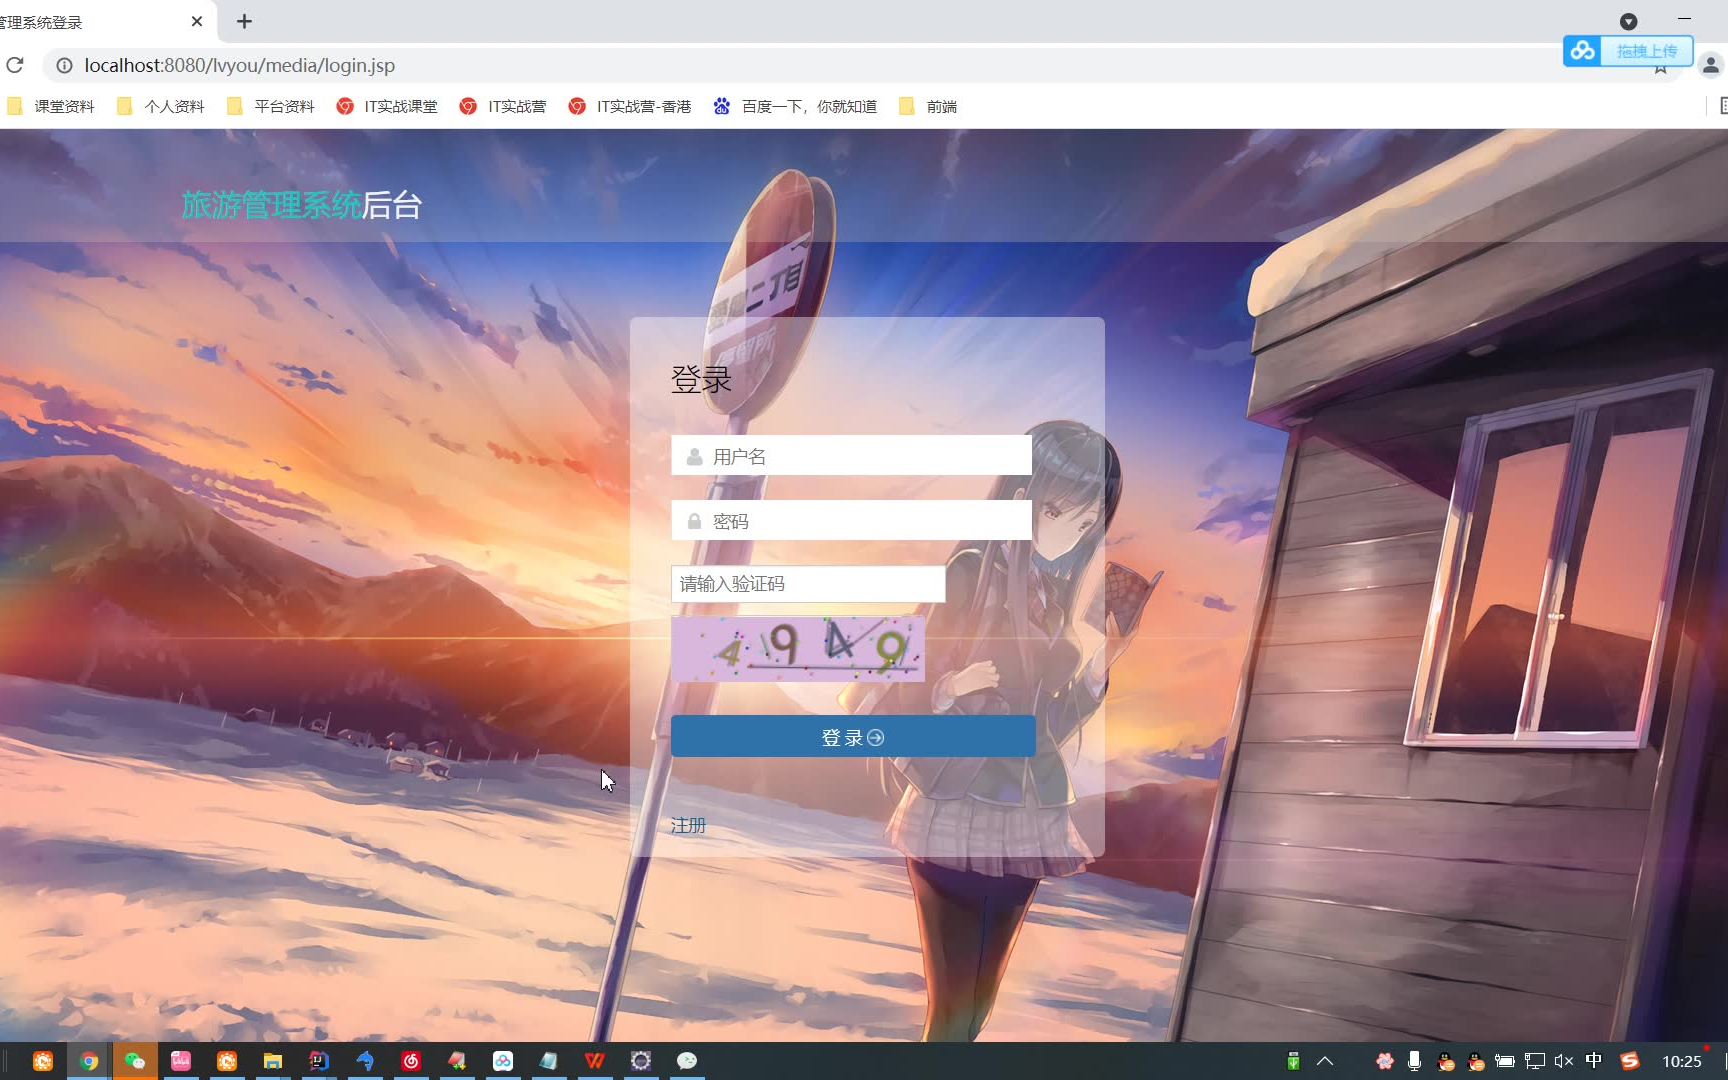This screenshot has height=1080, width=1728.
Task: Click the blue 登录 button
Action: [x=853, y=737]
